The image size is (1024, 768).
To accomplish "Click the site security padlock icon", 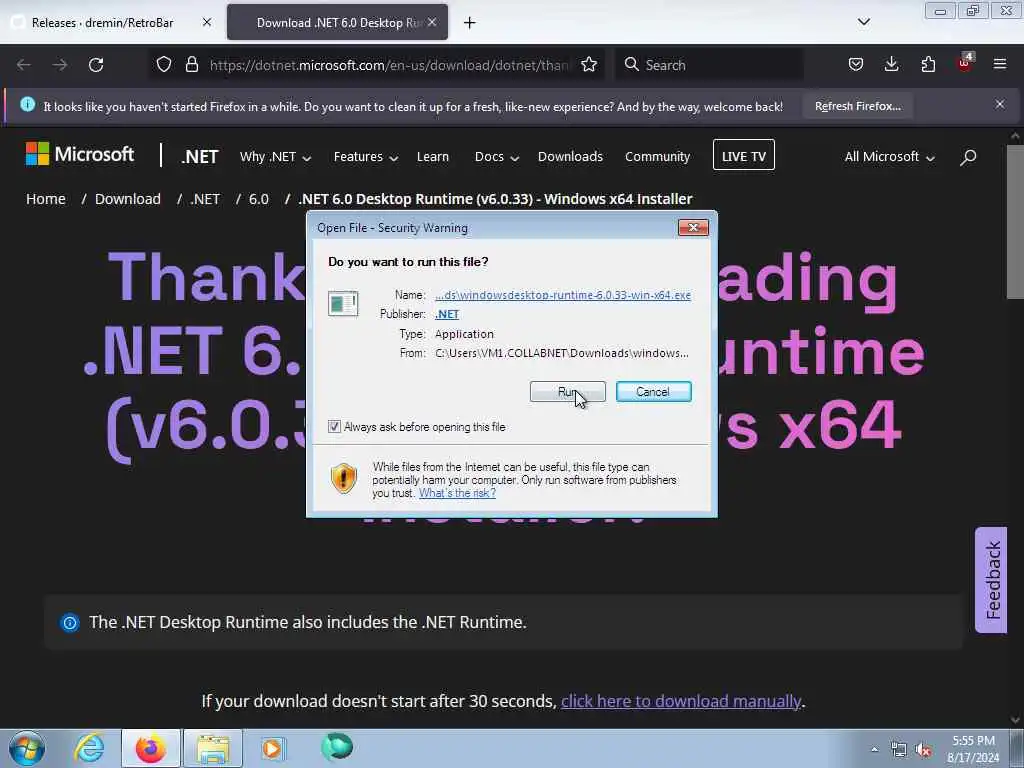I will click(191, 65).
